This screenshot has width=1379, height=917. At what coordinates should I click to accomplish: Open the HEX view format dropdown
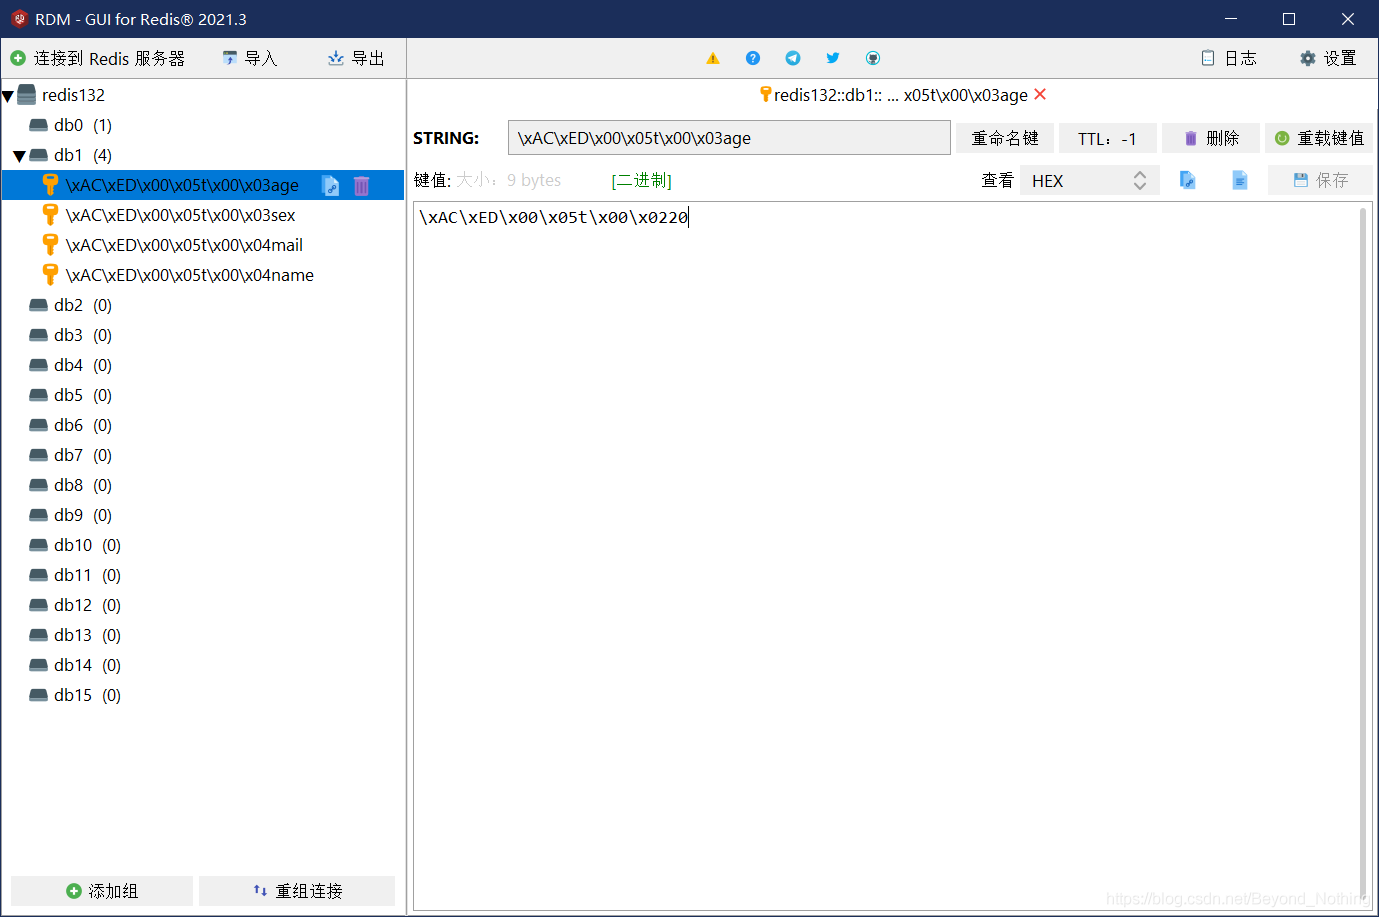click(x=1089, y=180)
